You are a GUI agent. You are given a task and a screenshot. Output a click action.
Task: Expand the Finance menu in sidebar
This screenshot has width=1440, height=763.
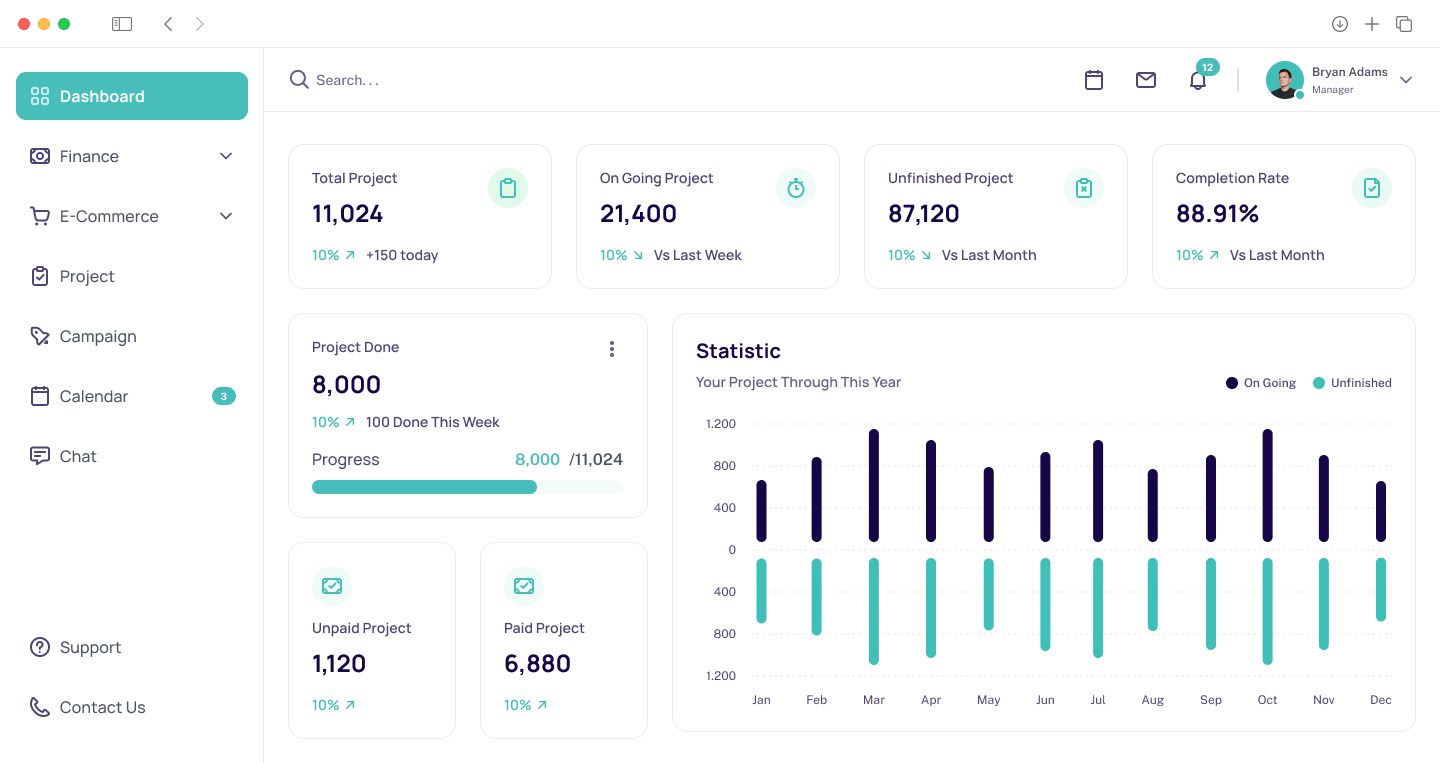pyautogui.click(x=225, y=156)
